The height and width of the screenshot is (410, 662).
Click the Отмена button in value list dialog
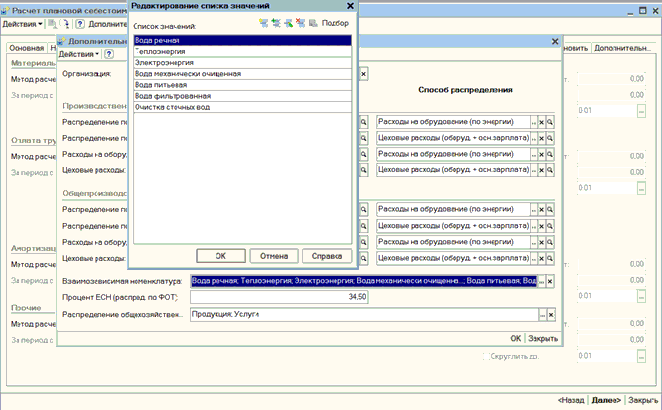274,256
